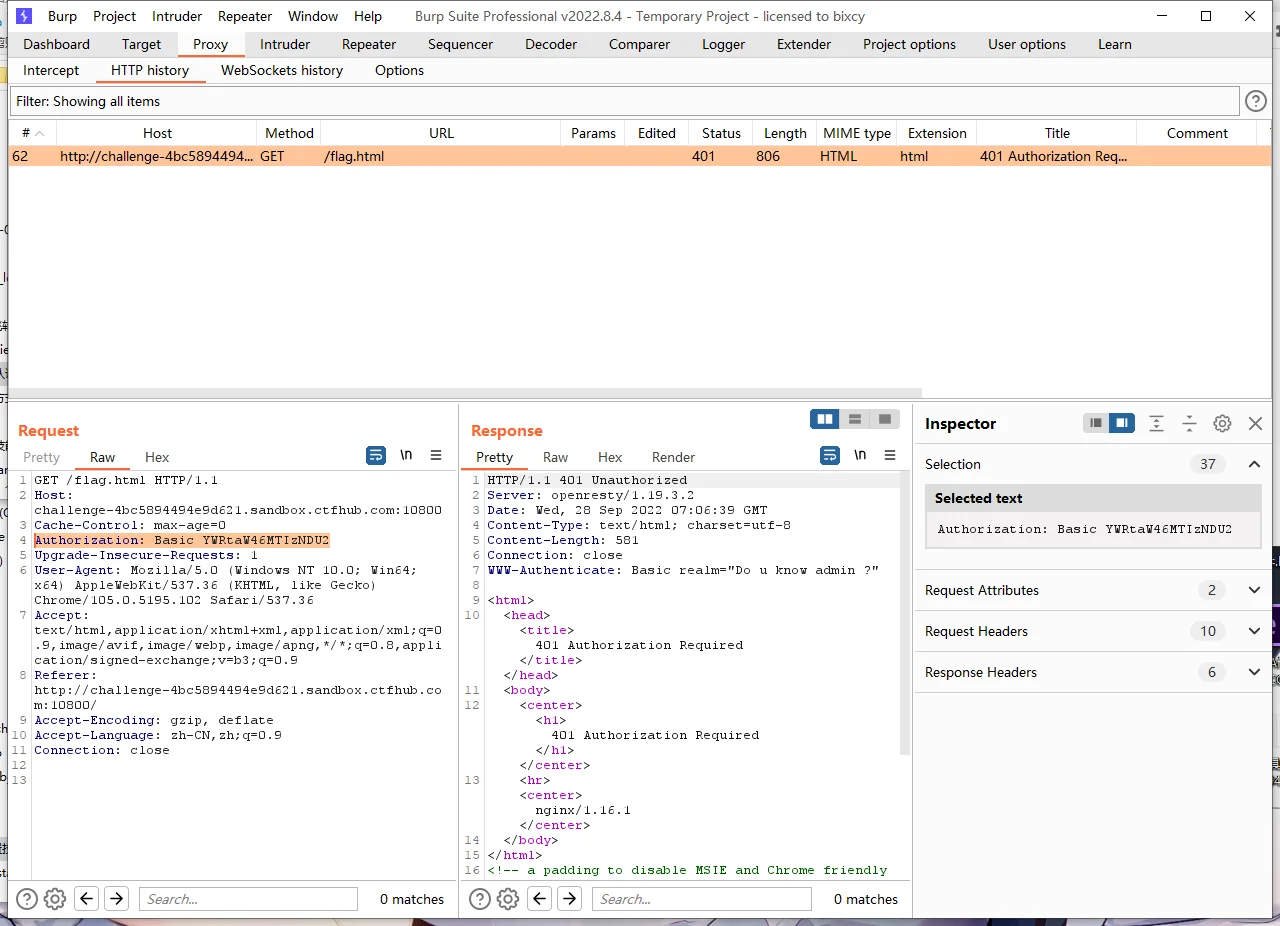Viewport: 1280px width, 926px height.
Task: Switch to the Repeater tab
Action: [x=369, y=44]
